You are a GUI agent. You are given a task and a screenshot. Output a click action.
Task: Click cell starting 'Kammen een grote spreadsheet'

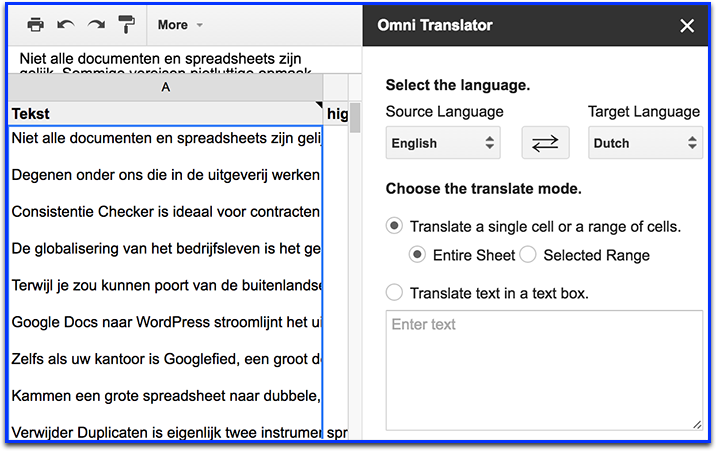166,396
